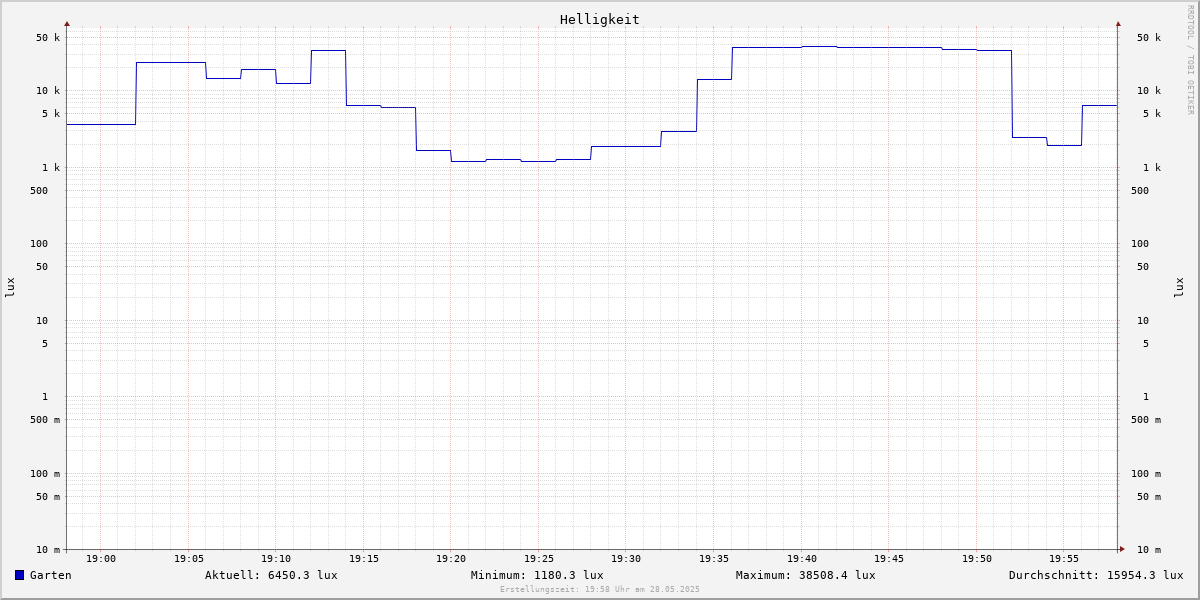Screen dimensions: 1200x600
Task: Click the 19:20 time axis label
Action: pyautogui.click(x=451, y=559)
